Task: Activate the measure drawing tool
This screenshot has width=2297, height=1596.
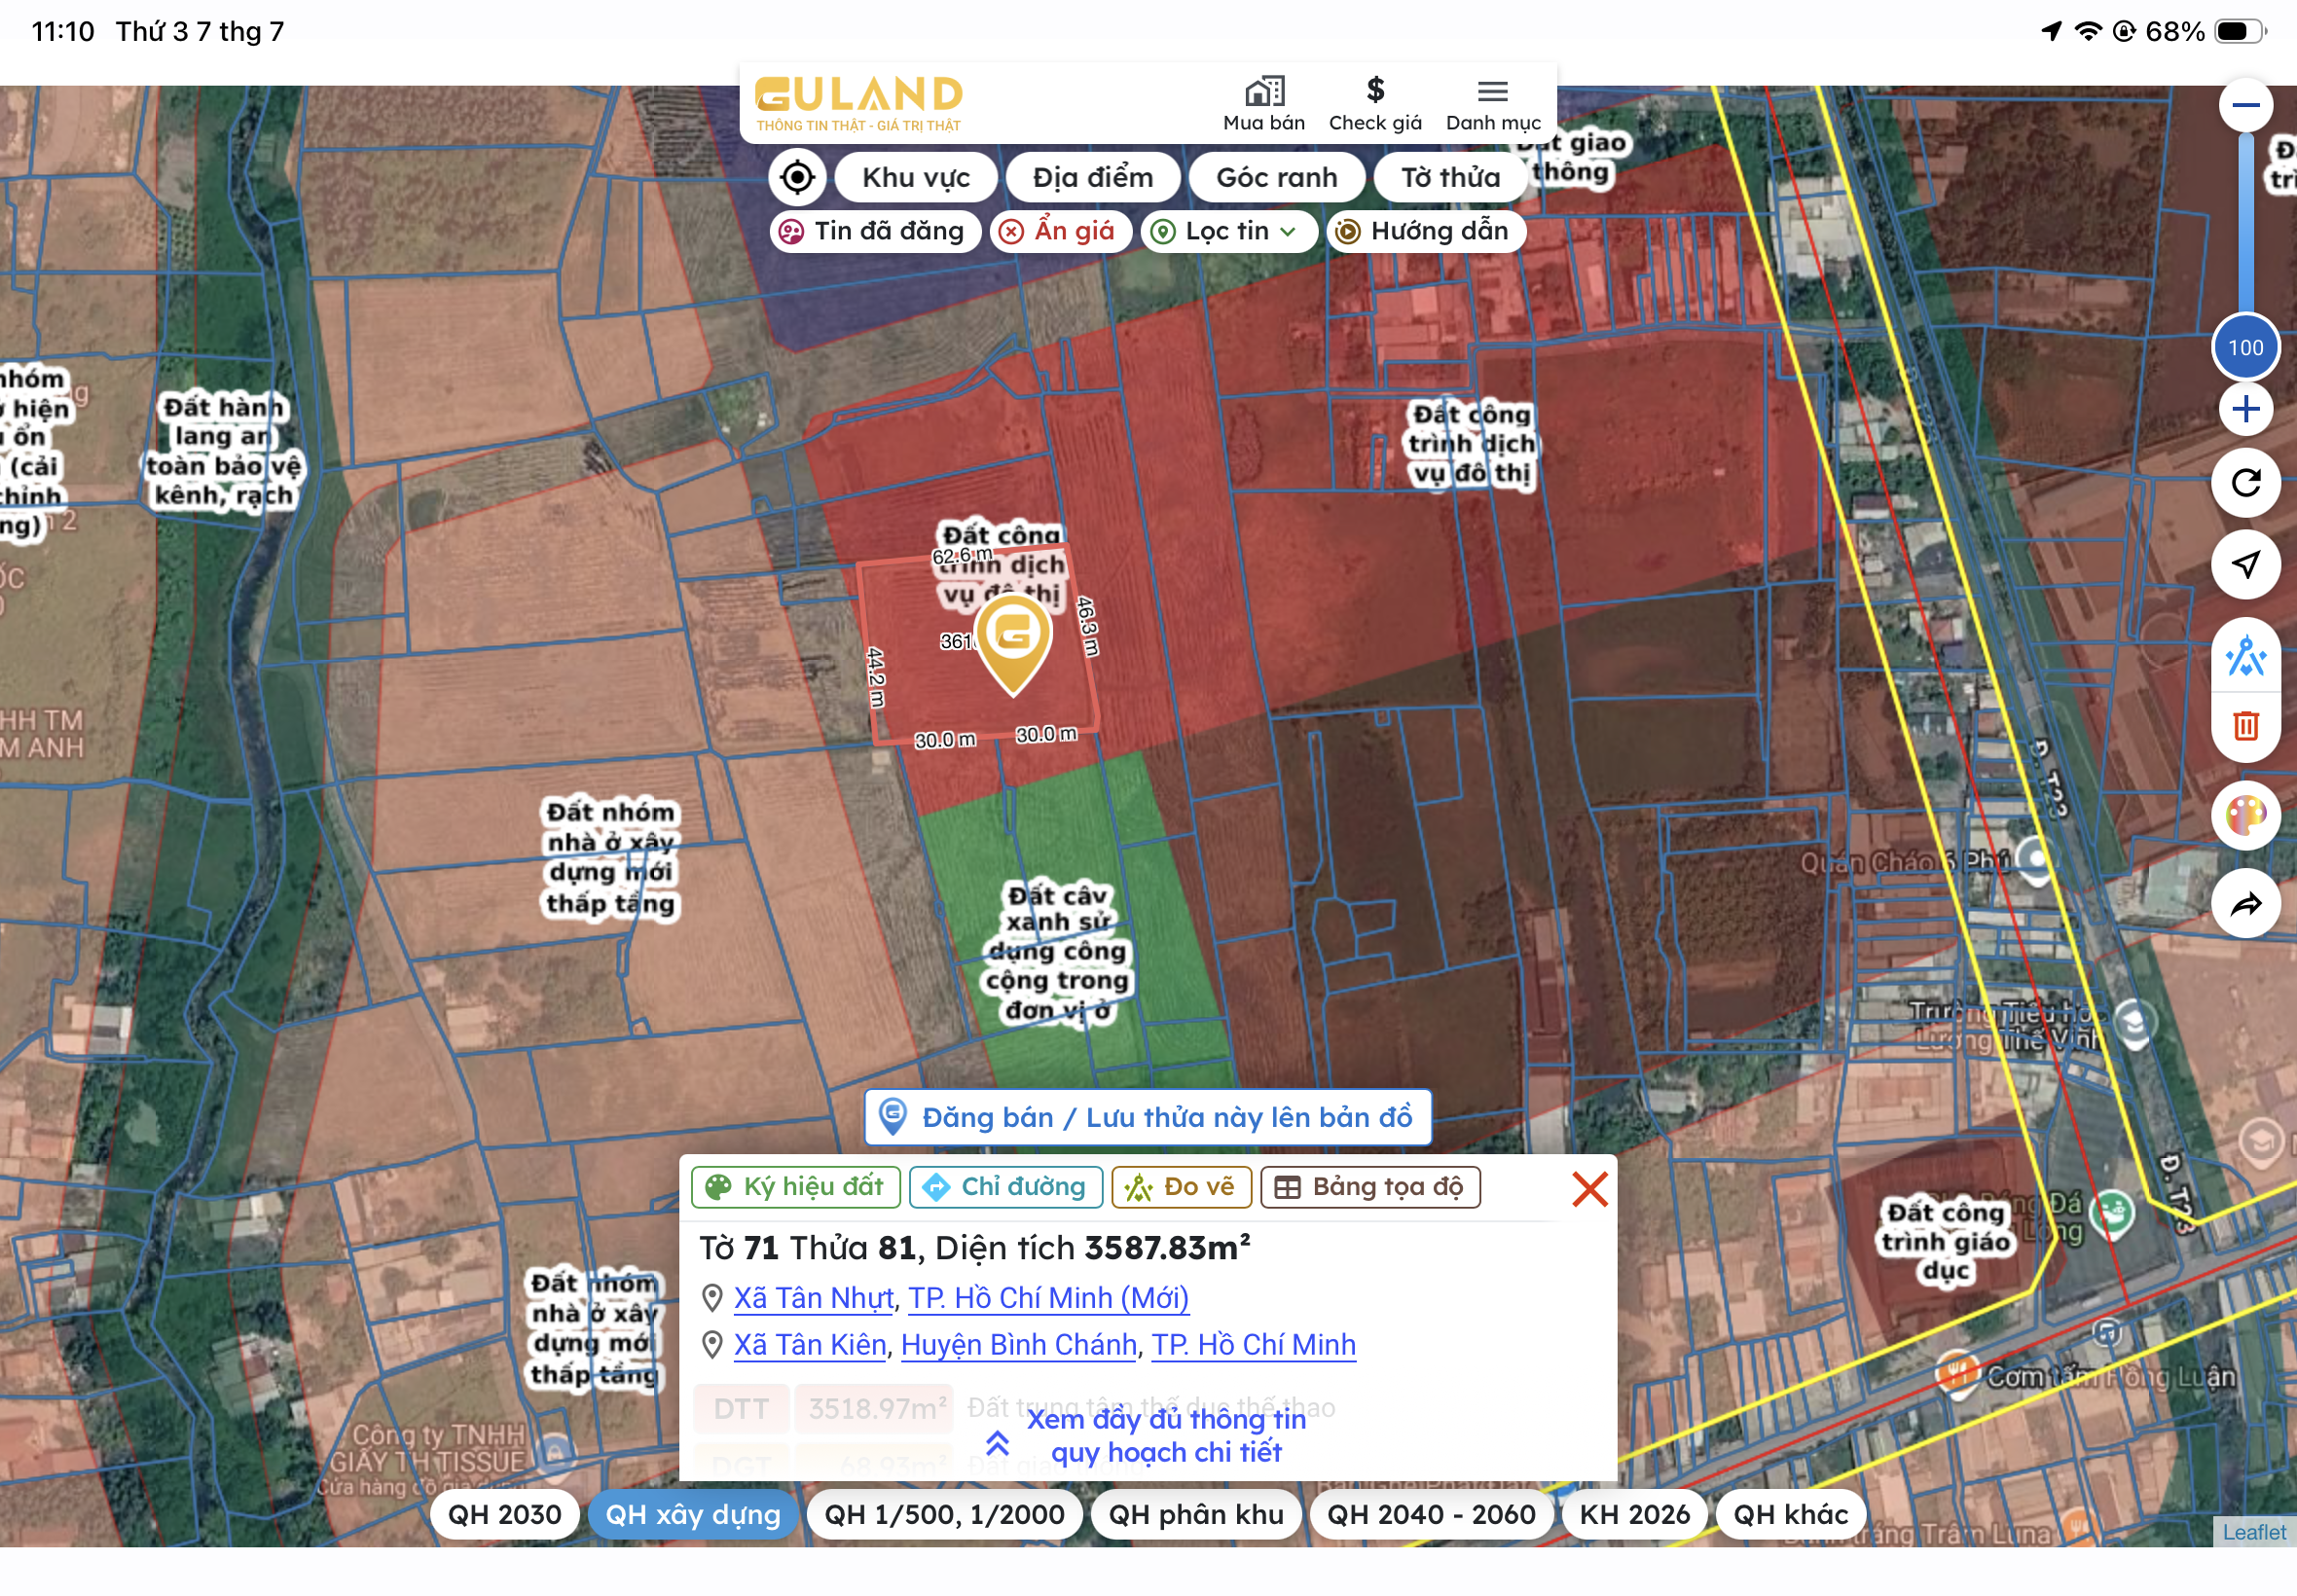Action: coord(2245,656)
